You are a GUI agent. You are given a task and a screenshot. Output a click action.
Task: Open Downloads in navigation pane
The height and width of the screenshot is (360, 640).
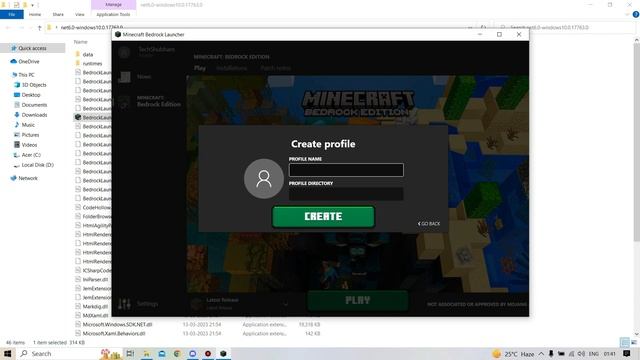tap(34, 115)
